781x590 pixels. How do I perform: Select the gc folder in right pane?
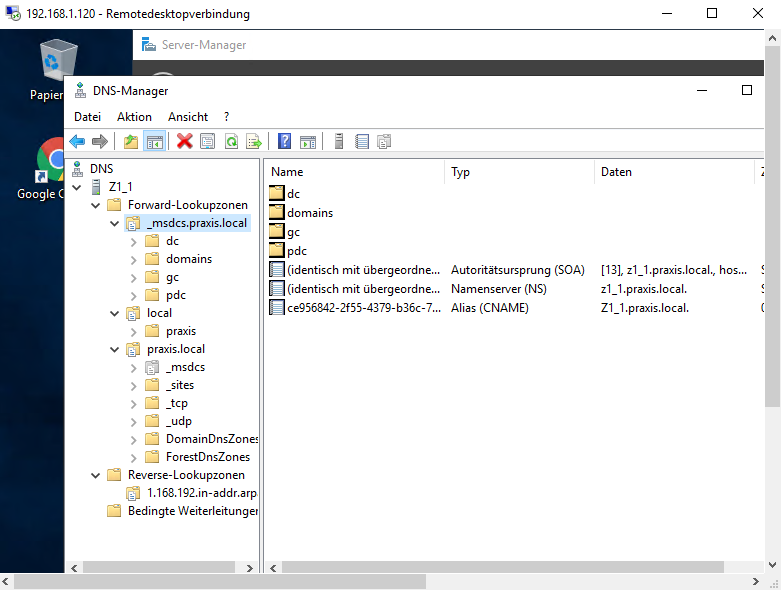click(x=285, y=232)
